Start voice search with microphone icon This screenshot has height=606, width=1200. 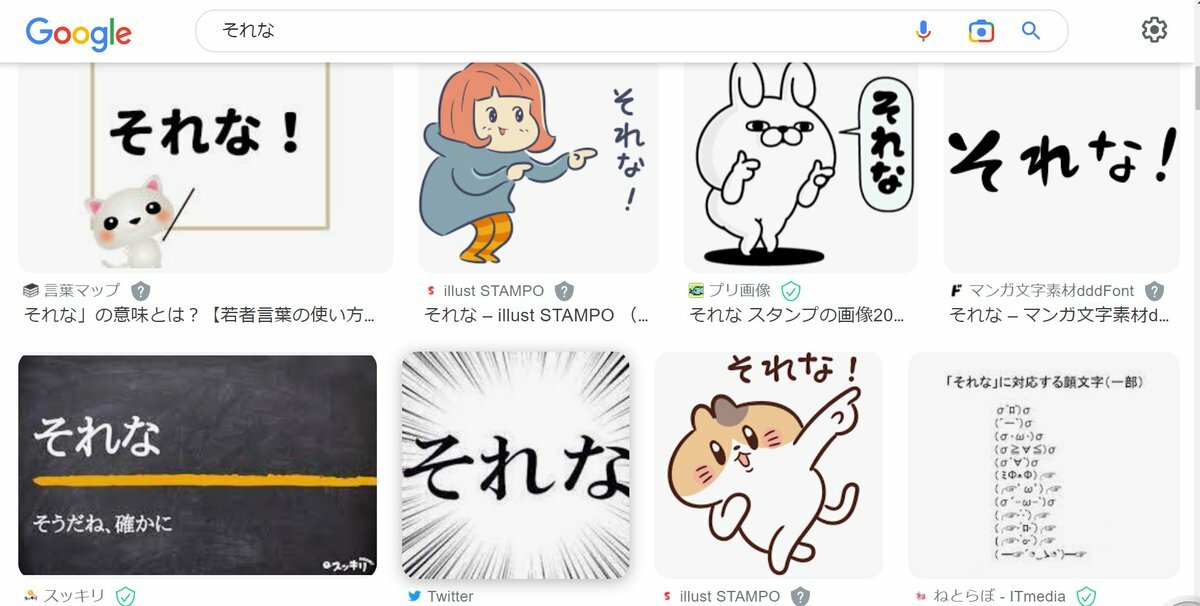tap(923, 31)
